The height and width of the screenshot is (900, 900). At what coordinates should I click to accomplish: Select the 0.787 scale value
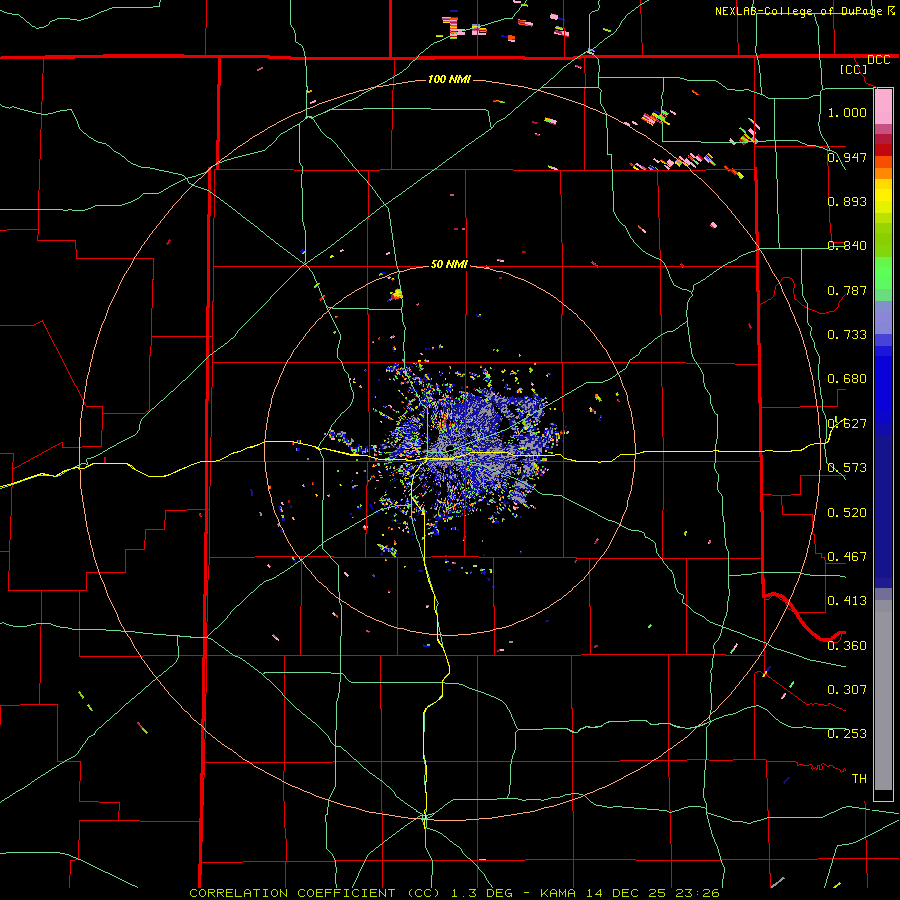click(847, 290)
